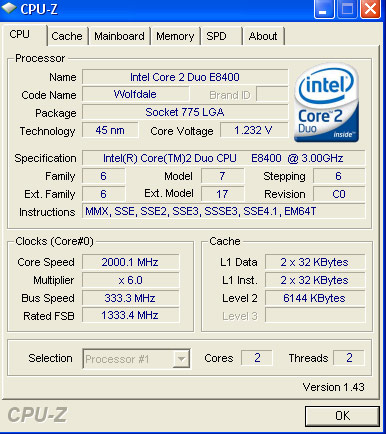
Task: Click the Level 2 cache value field
Action: (315, 298)
